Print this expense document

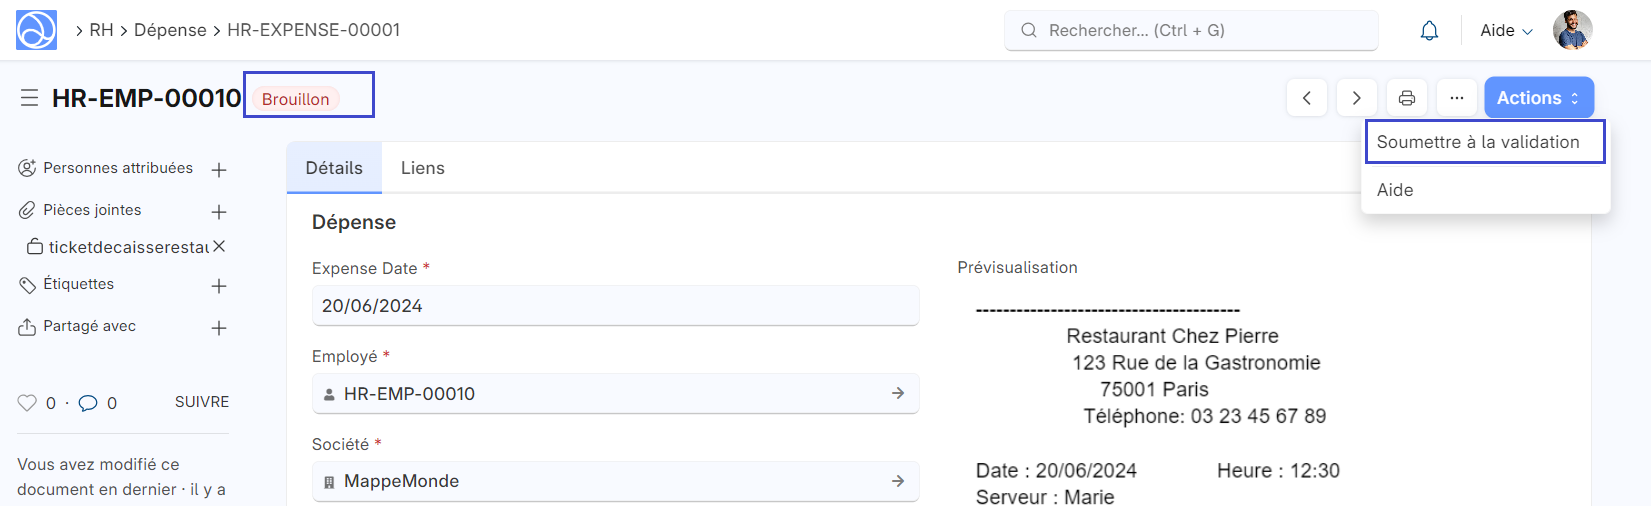point(1406,98)
